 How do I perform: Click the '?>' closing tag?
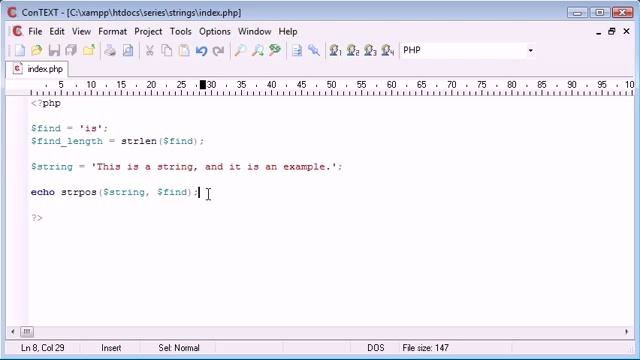(x=37, y=218)
